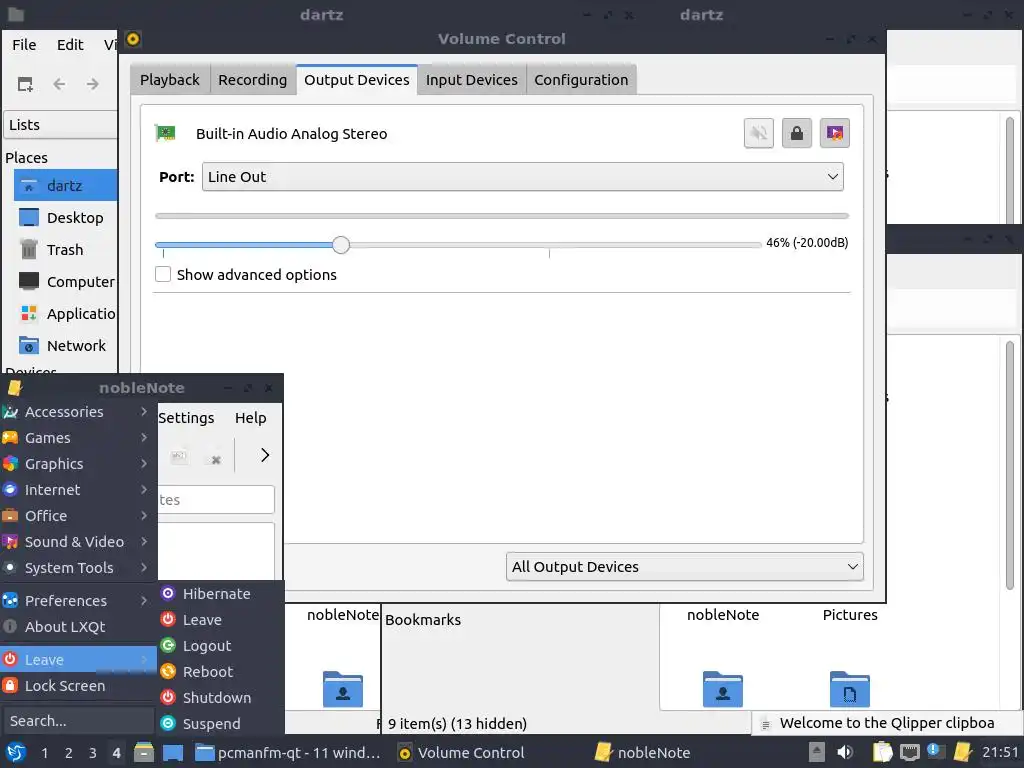Click the nobleNote notes search field
This screenshot has height=768, width=1024.
(216, 500)
